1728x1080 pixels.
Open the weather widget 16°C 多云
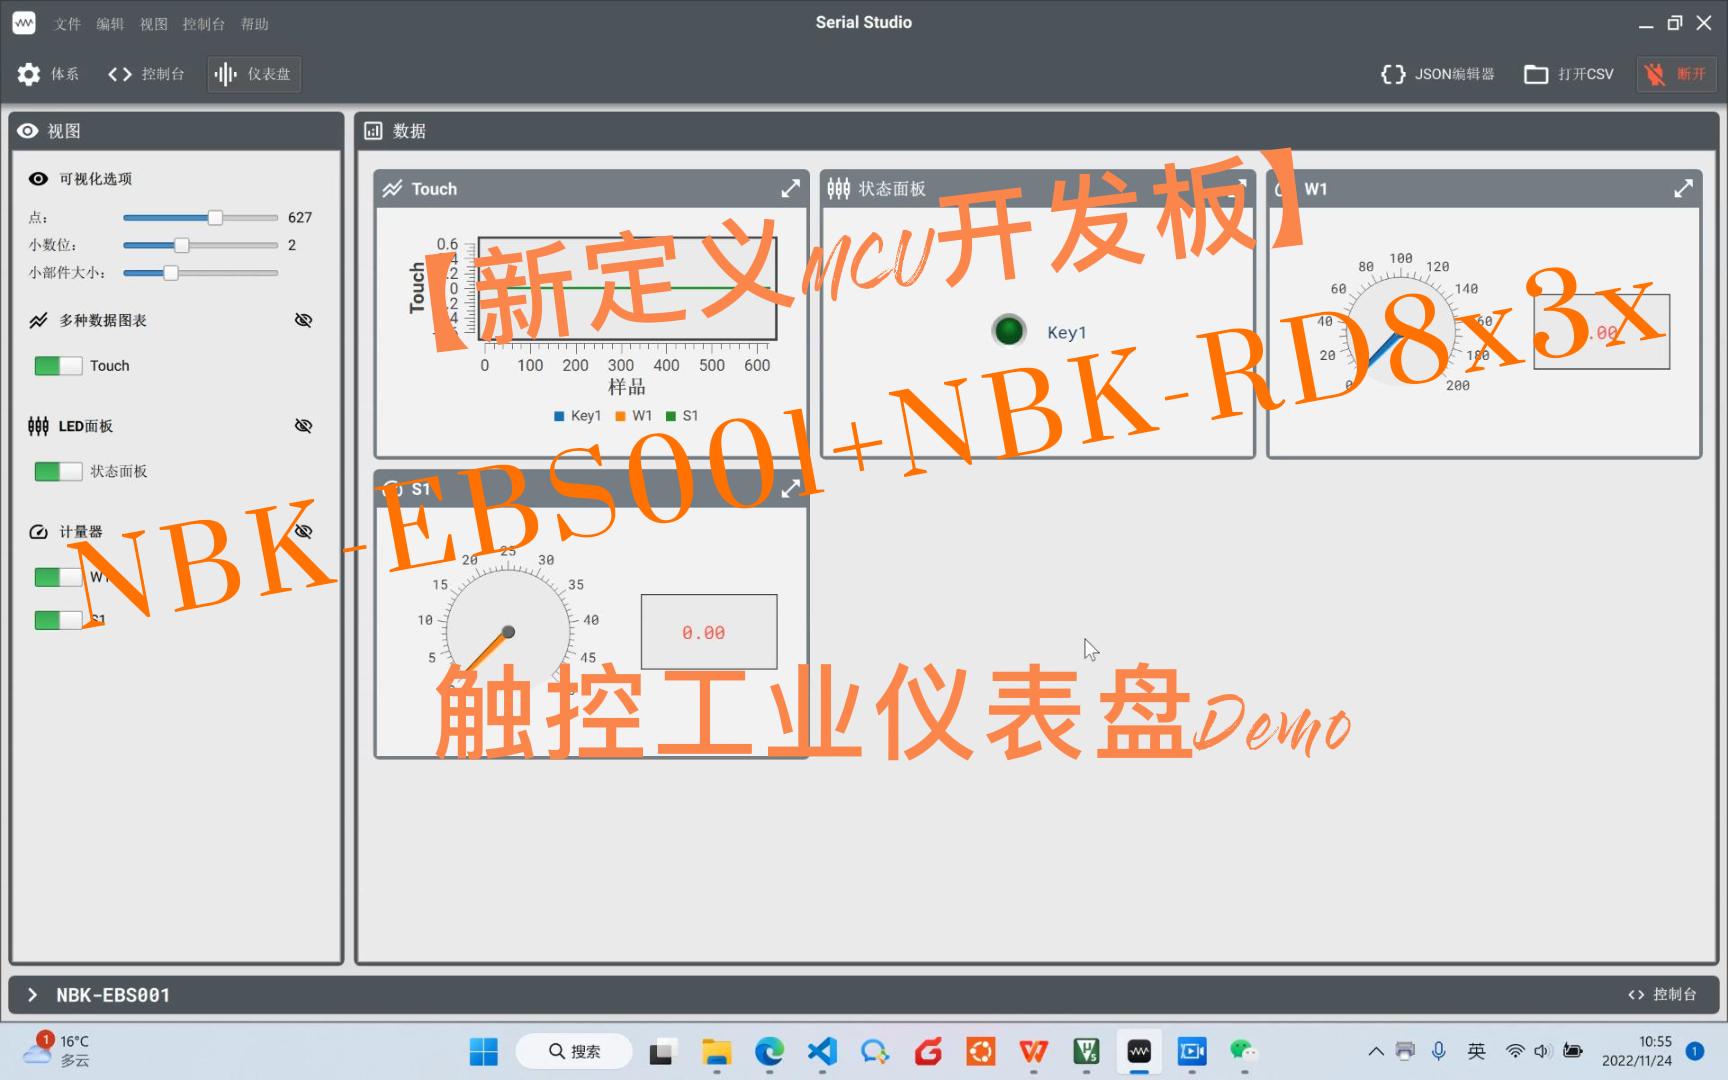coord(57,1051)
